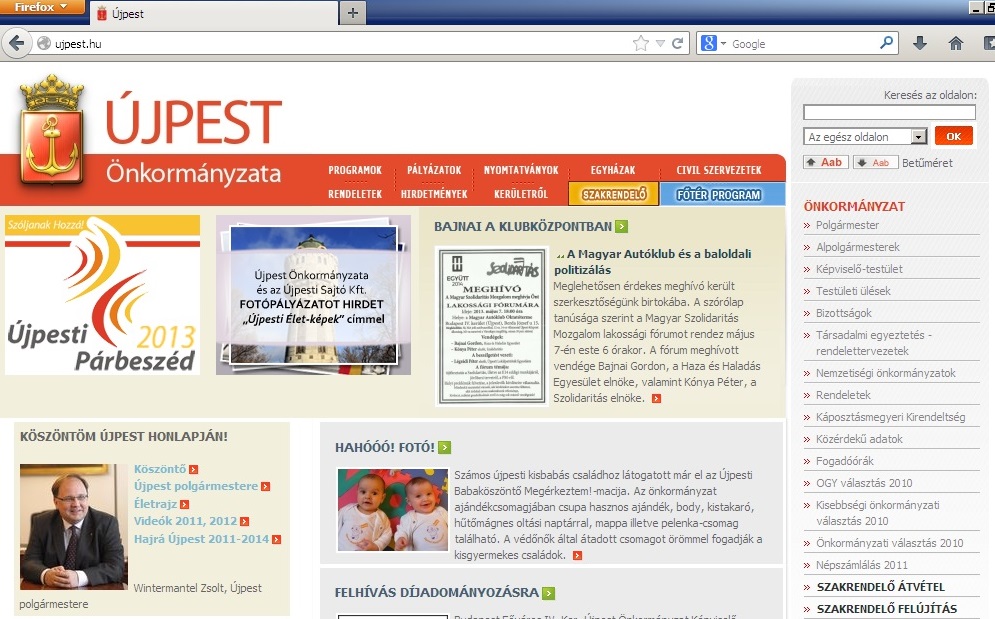This screenshot has width=995, height=619.
Task: Click the 'Keresés az oldalon' search text field
Action: tap(889, 113)
